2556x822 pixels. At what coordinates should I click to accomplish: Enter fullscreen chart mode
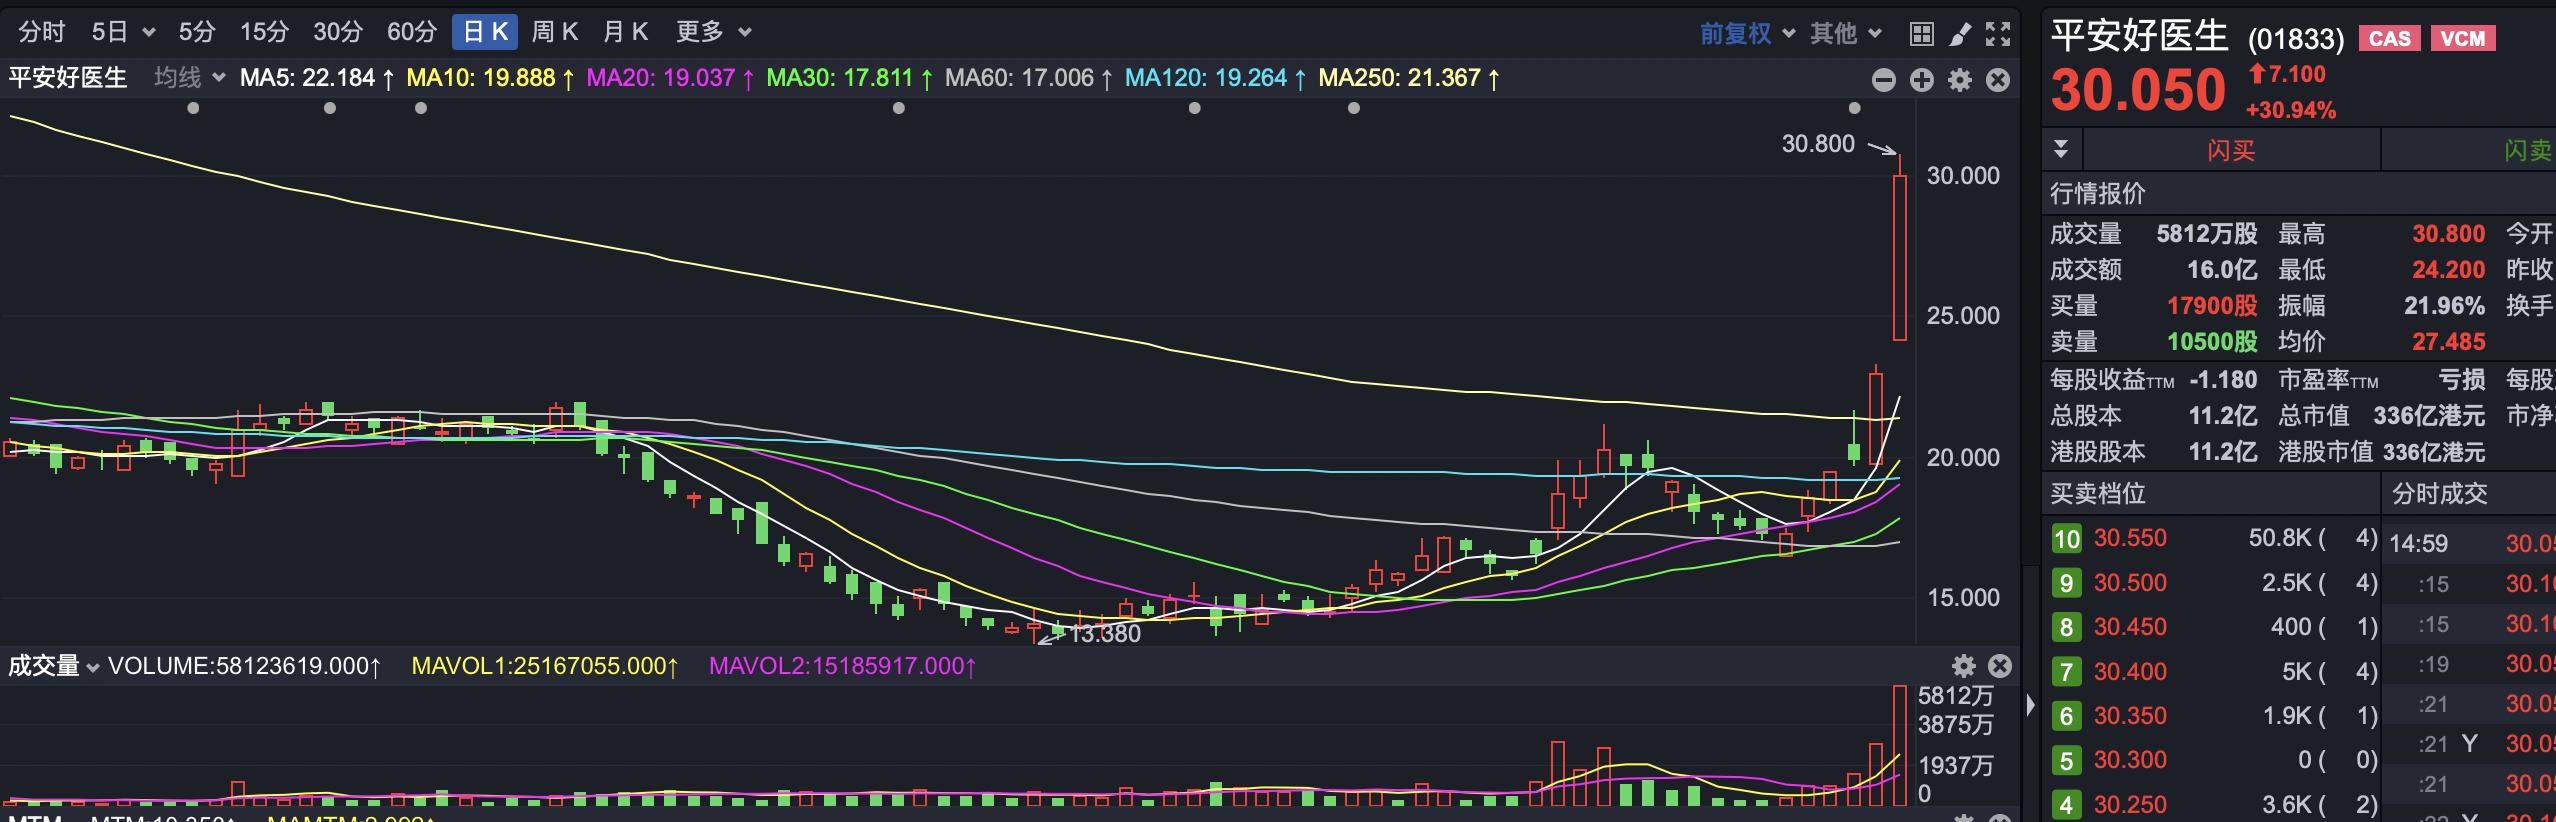(1998, 34)
